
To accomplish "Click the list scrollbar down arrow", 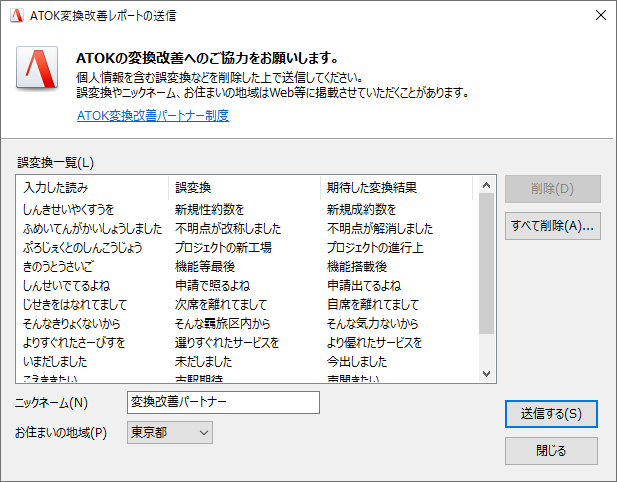I will [x=486, y=373].
